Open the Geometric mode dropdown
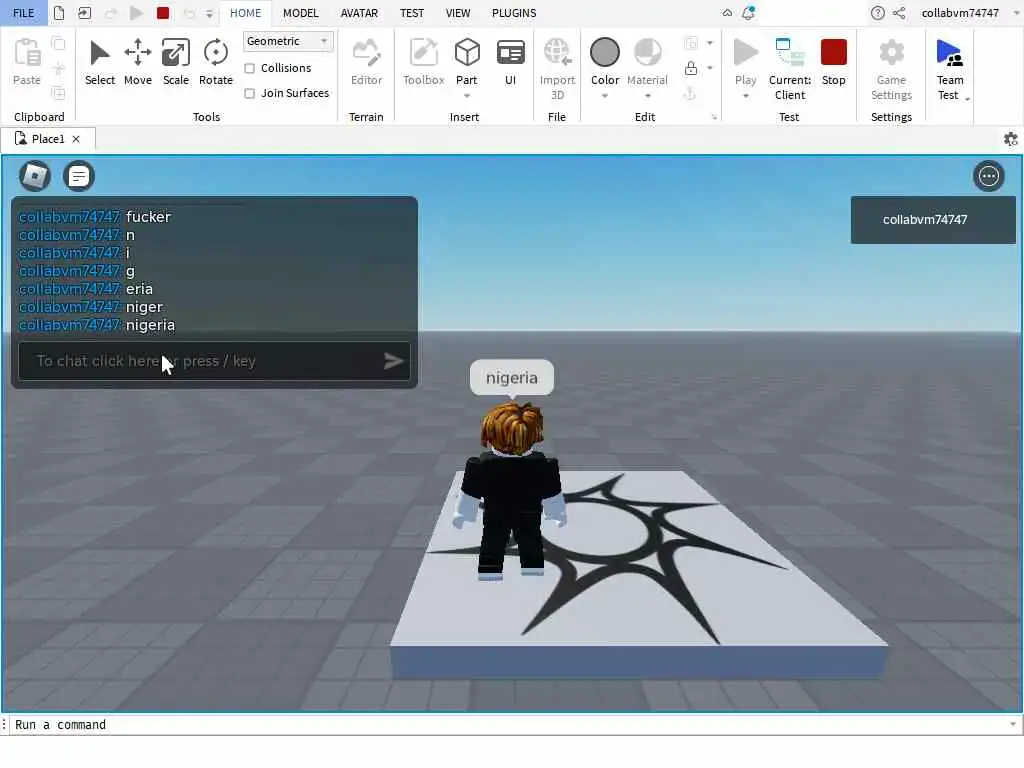The width and height of the screenshot is (1024, 768). pyautogui.click(x=288, y=41)
